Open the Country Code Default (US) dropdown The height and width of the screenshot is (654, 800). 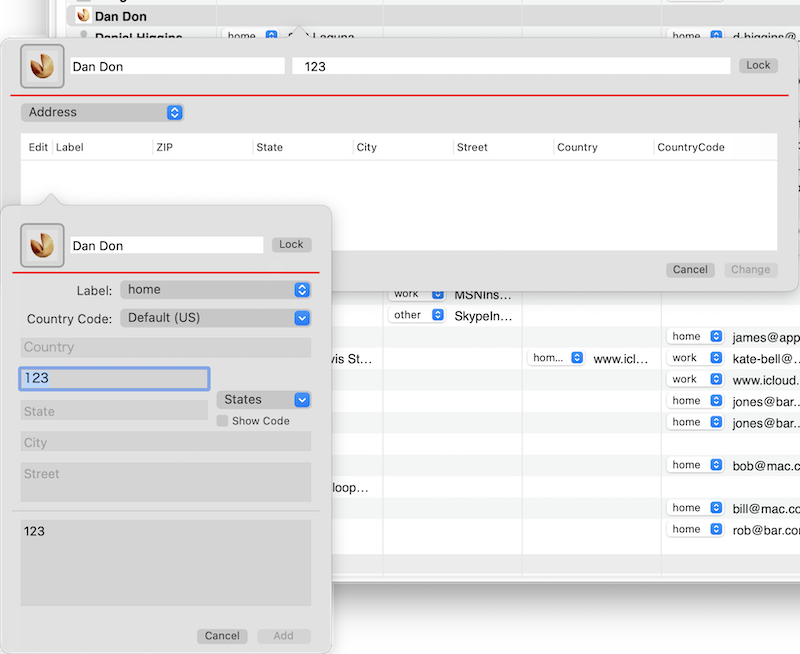point(216,318)
